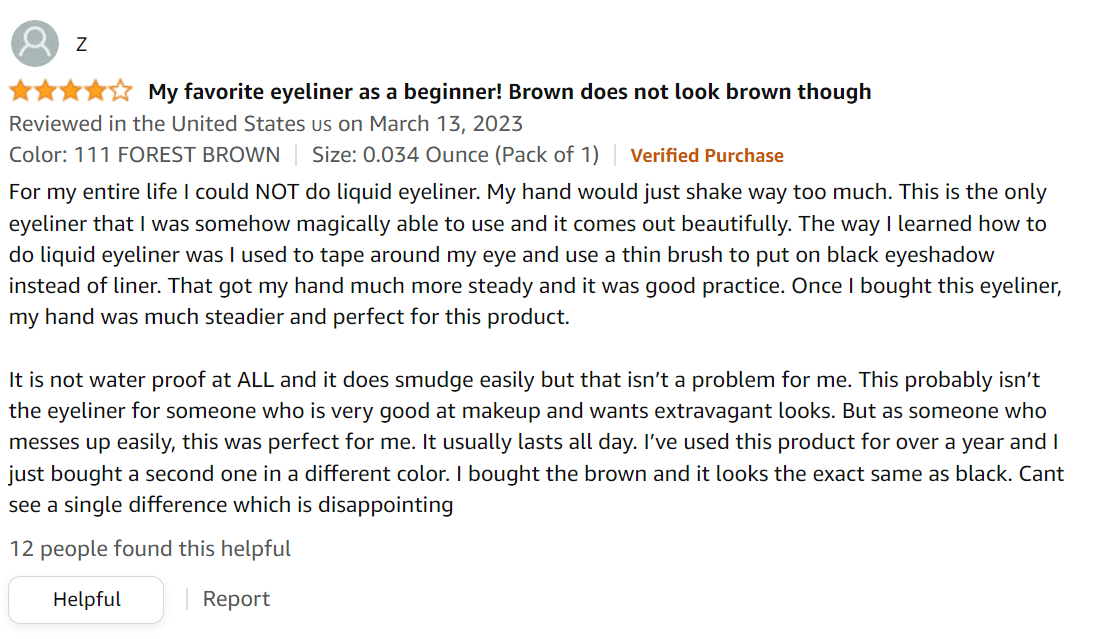
Task: Click the paragraph starting "For my entire life"
Action: point(528,254)
